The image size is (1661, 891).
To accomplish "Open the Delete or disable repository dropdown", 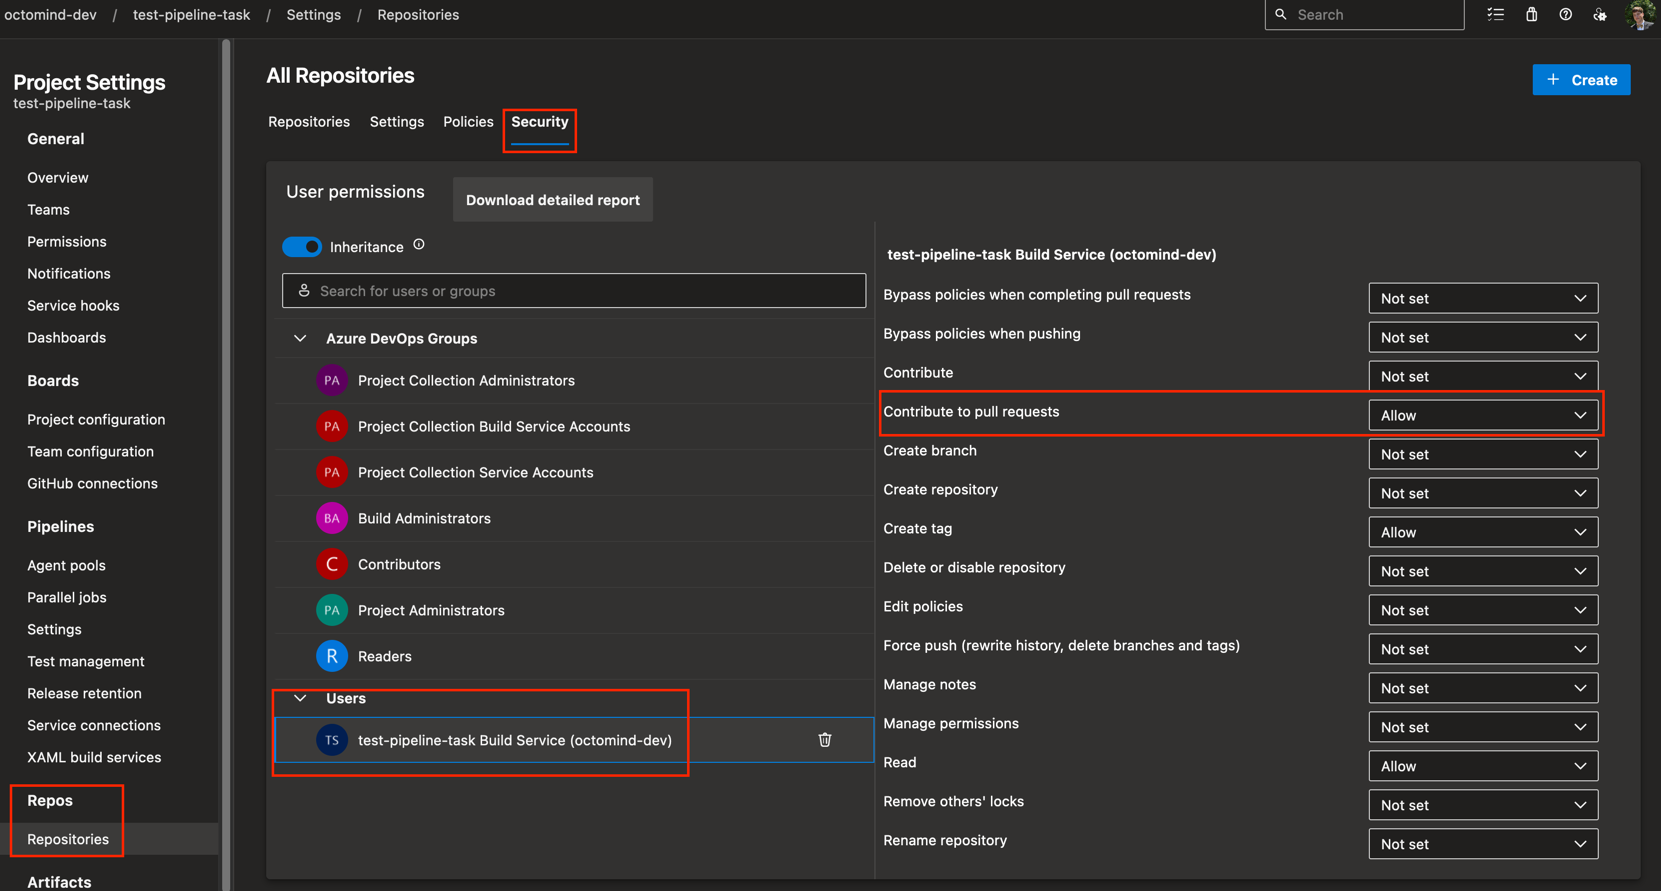I will (x=1483, y=571).
